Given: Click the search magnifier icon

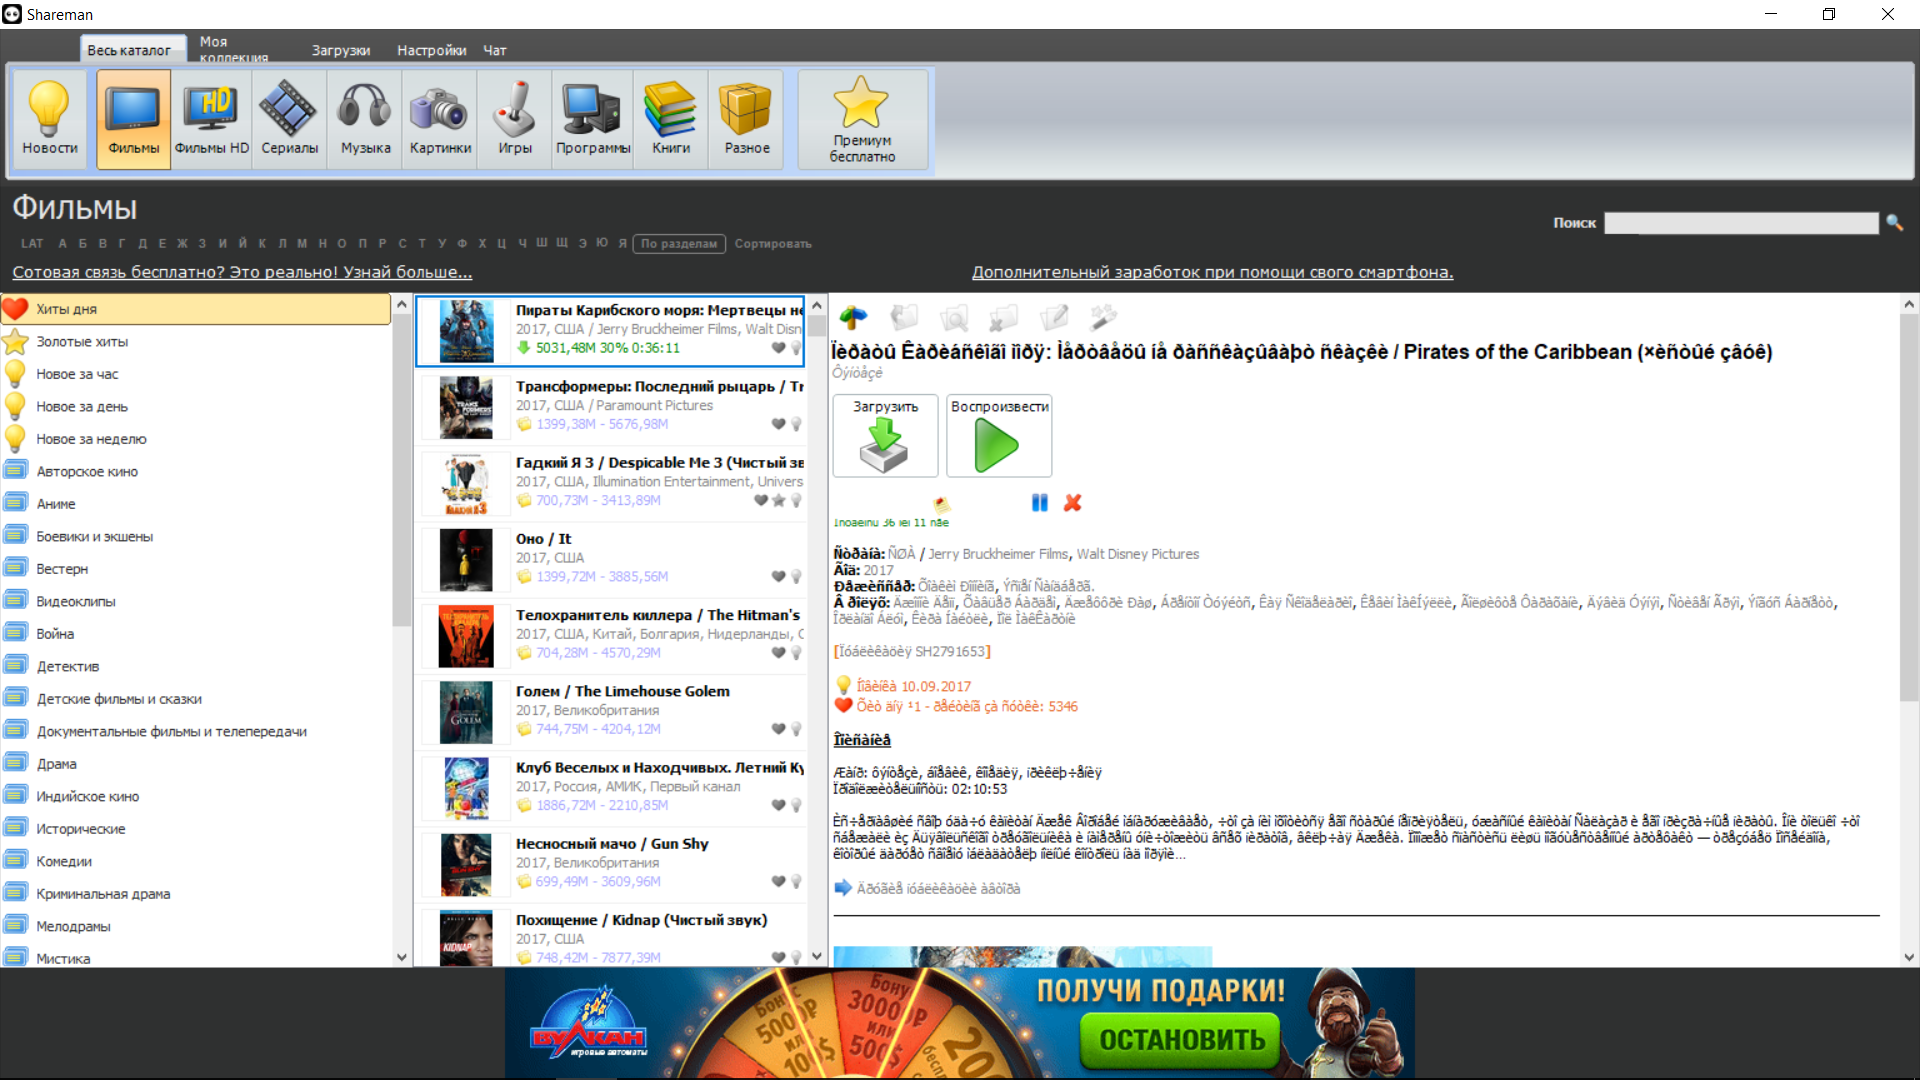Looking at the screenshot, I should pyautogui.click(x=1894, y=222).
